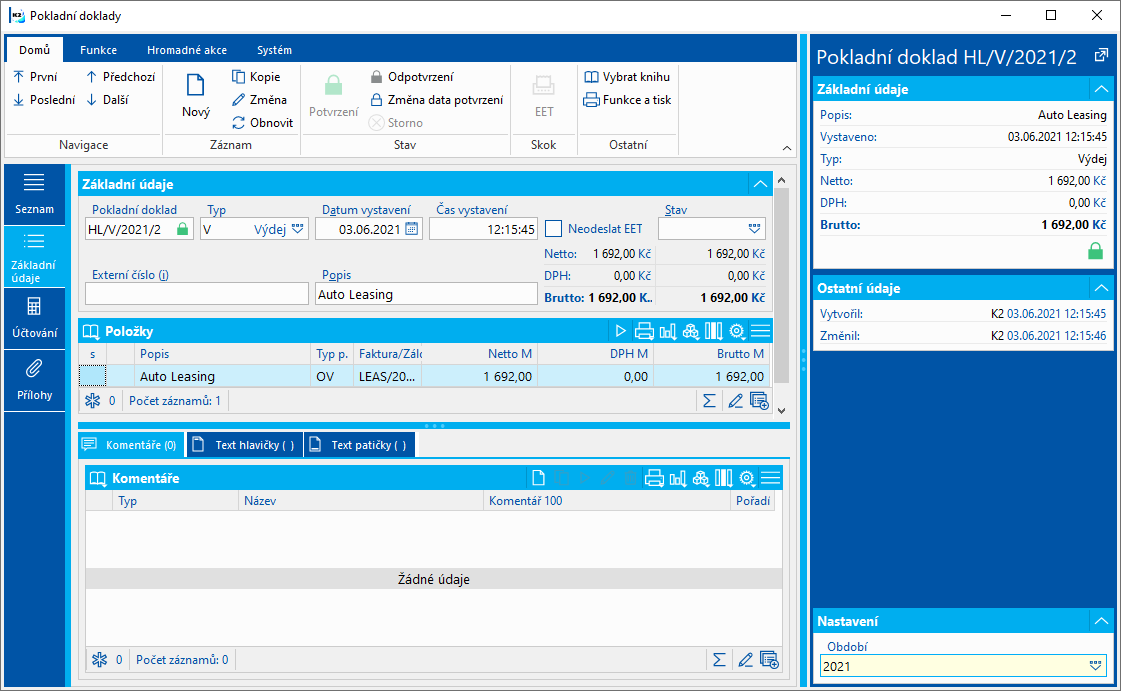1121x691 pixels.
Task: Click the Název column header in Komentáře
Action: tap(360, 501)
